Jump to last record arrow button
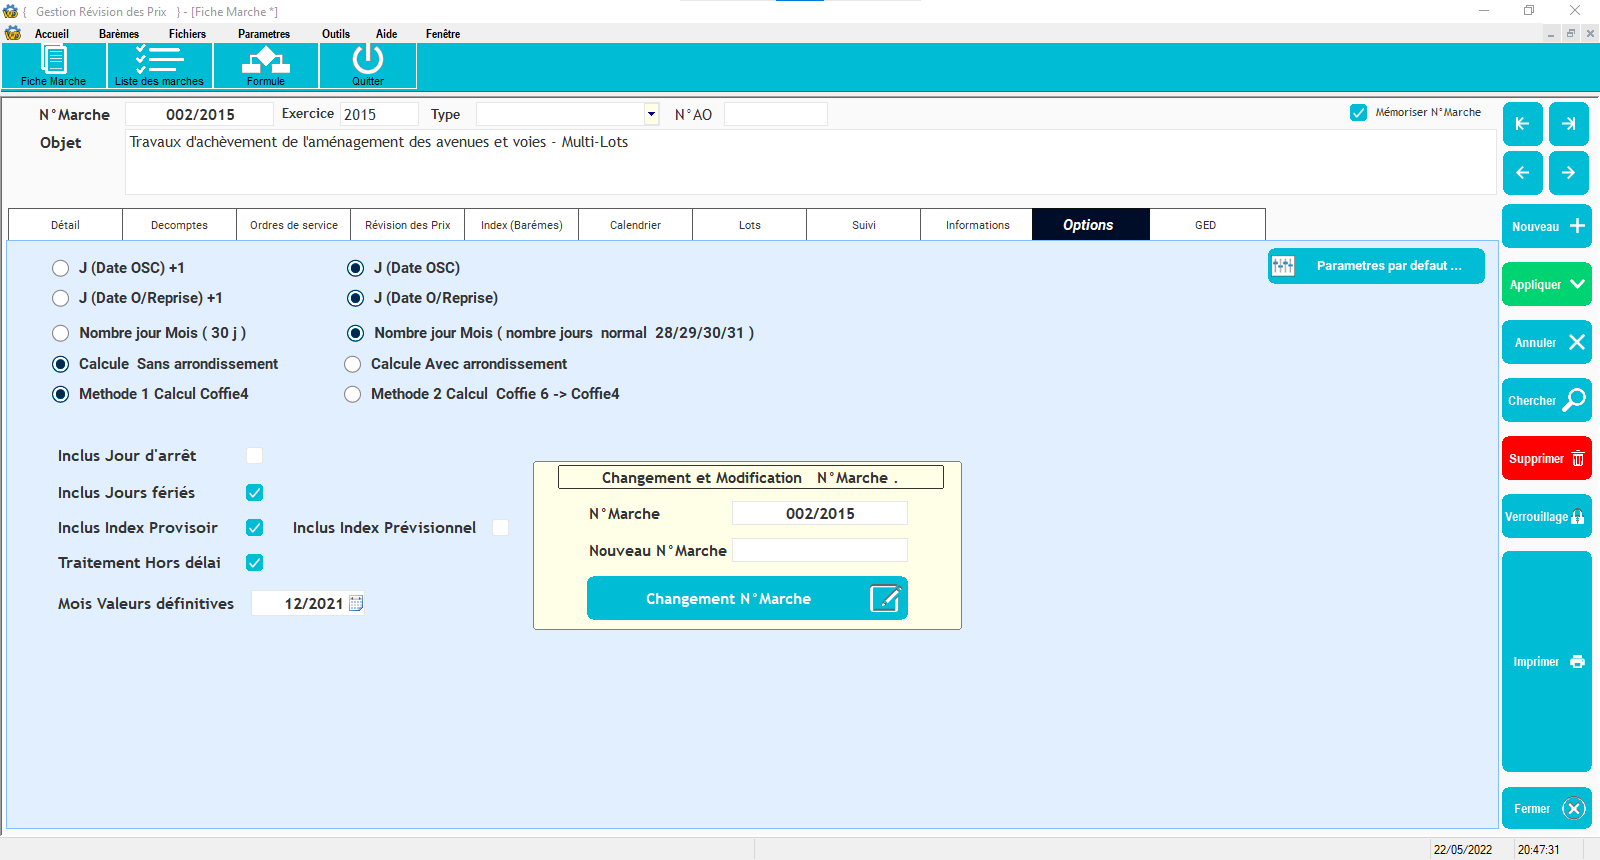The image size is (1600, 860). click(1568, 124)
